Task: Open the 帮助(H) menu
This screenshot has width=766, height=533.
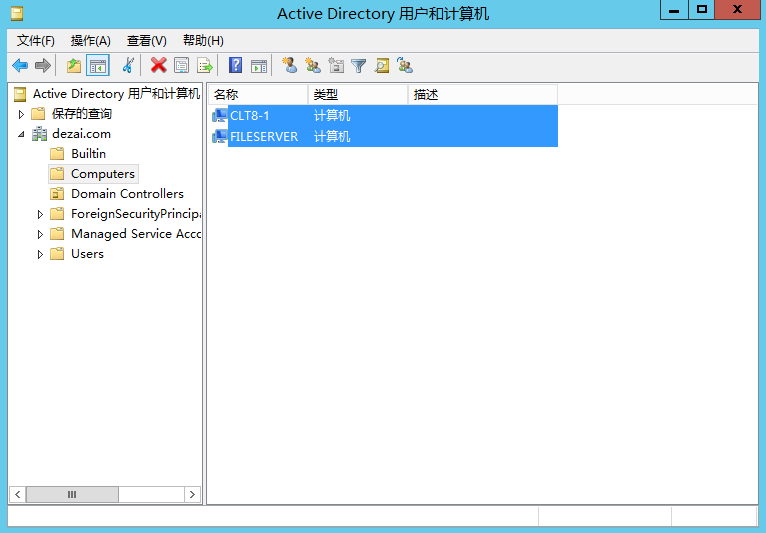Action: click(203, 41)
